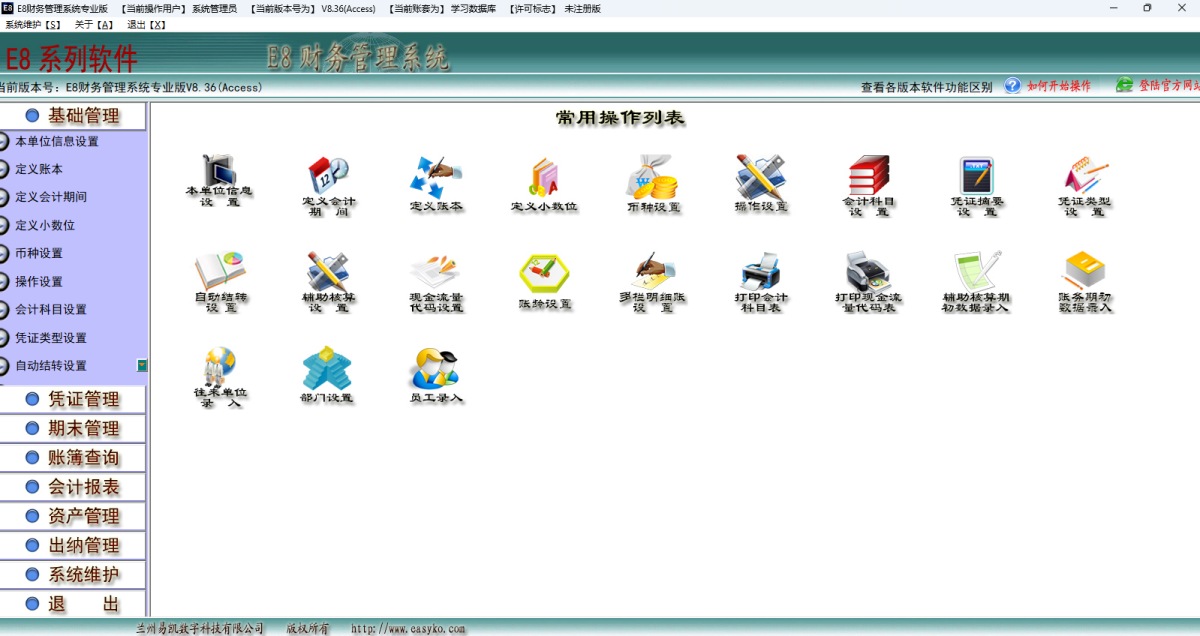
Task: Expand the 凭证管理 sidebar section
Action: coord(84,399)
